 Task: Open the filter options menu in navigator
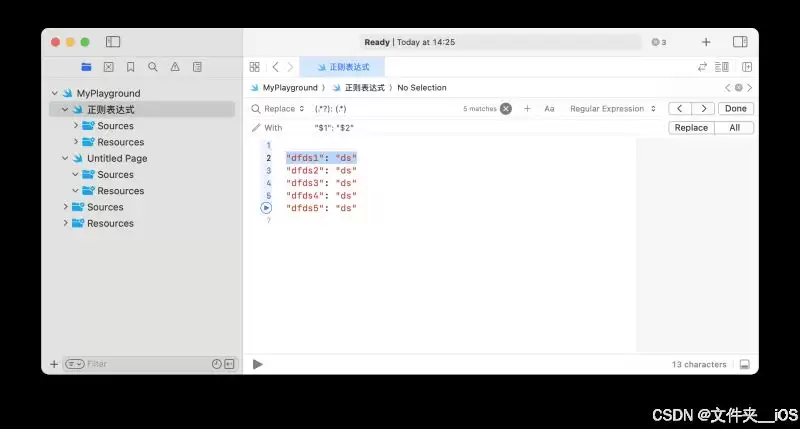[74, 364]
